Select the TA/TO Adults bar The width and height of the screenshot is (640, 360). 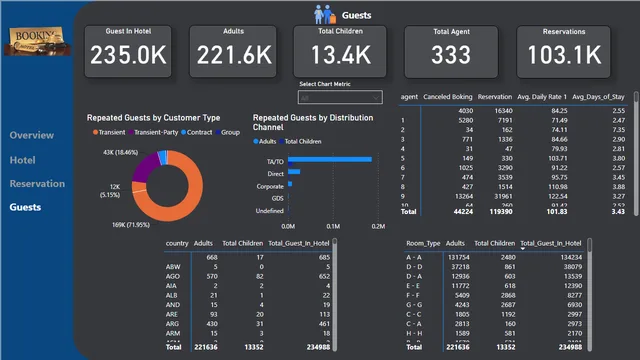(x=330, y=159)
